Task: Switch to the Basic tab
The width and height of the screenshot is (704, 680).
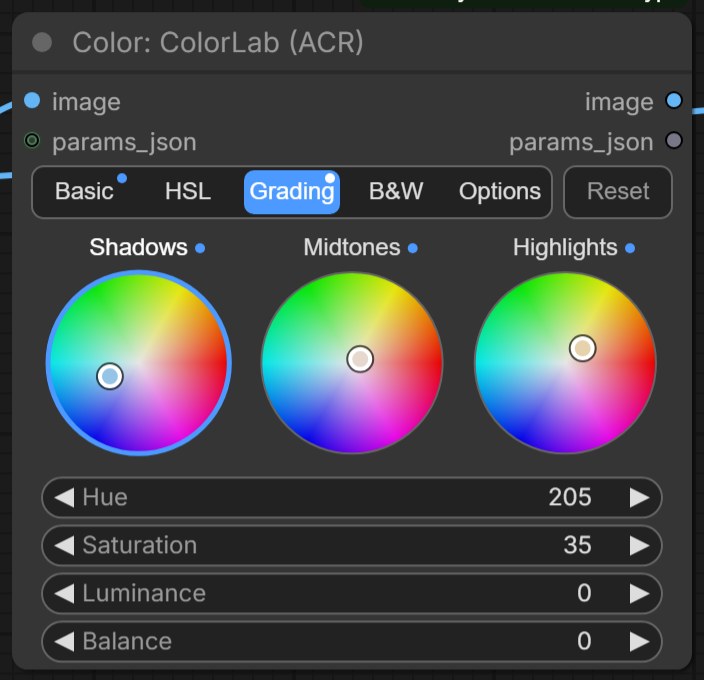Action: [x=84, y=192]
